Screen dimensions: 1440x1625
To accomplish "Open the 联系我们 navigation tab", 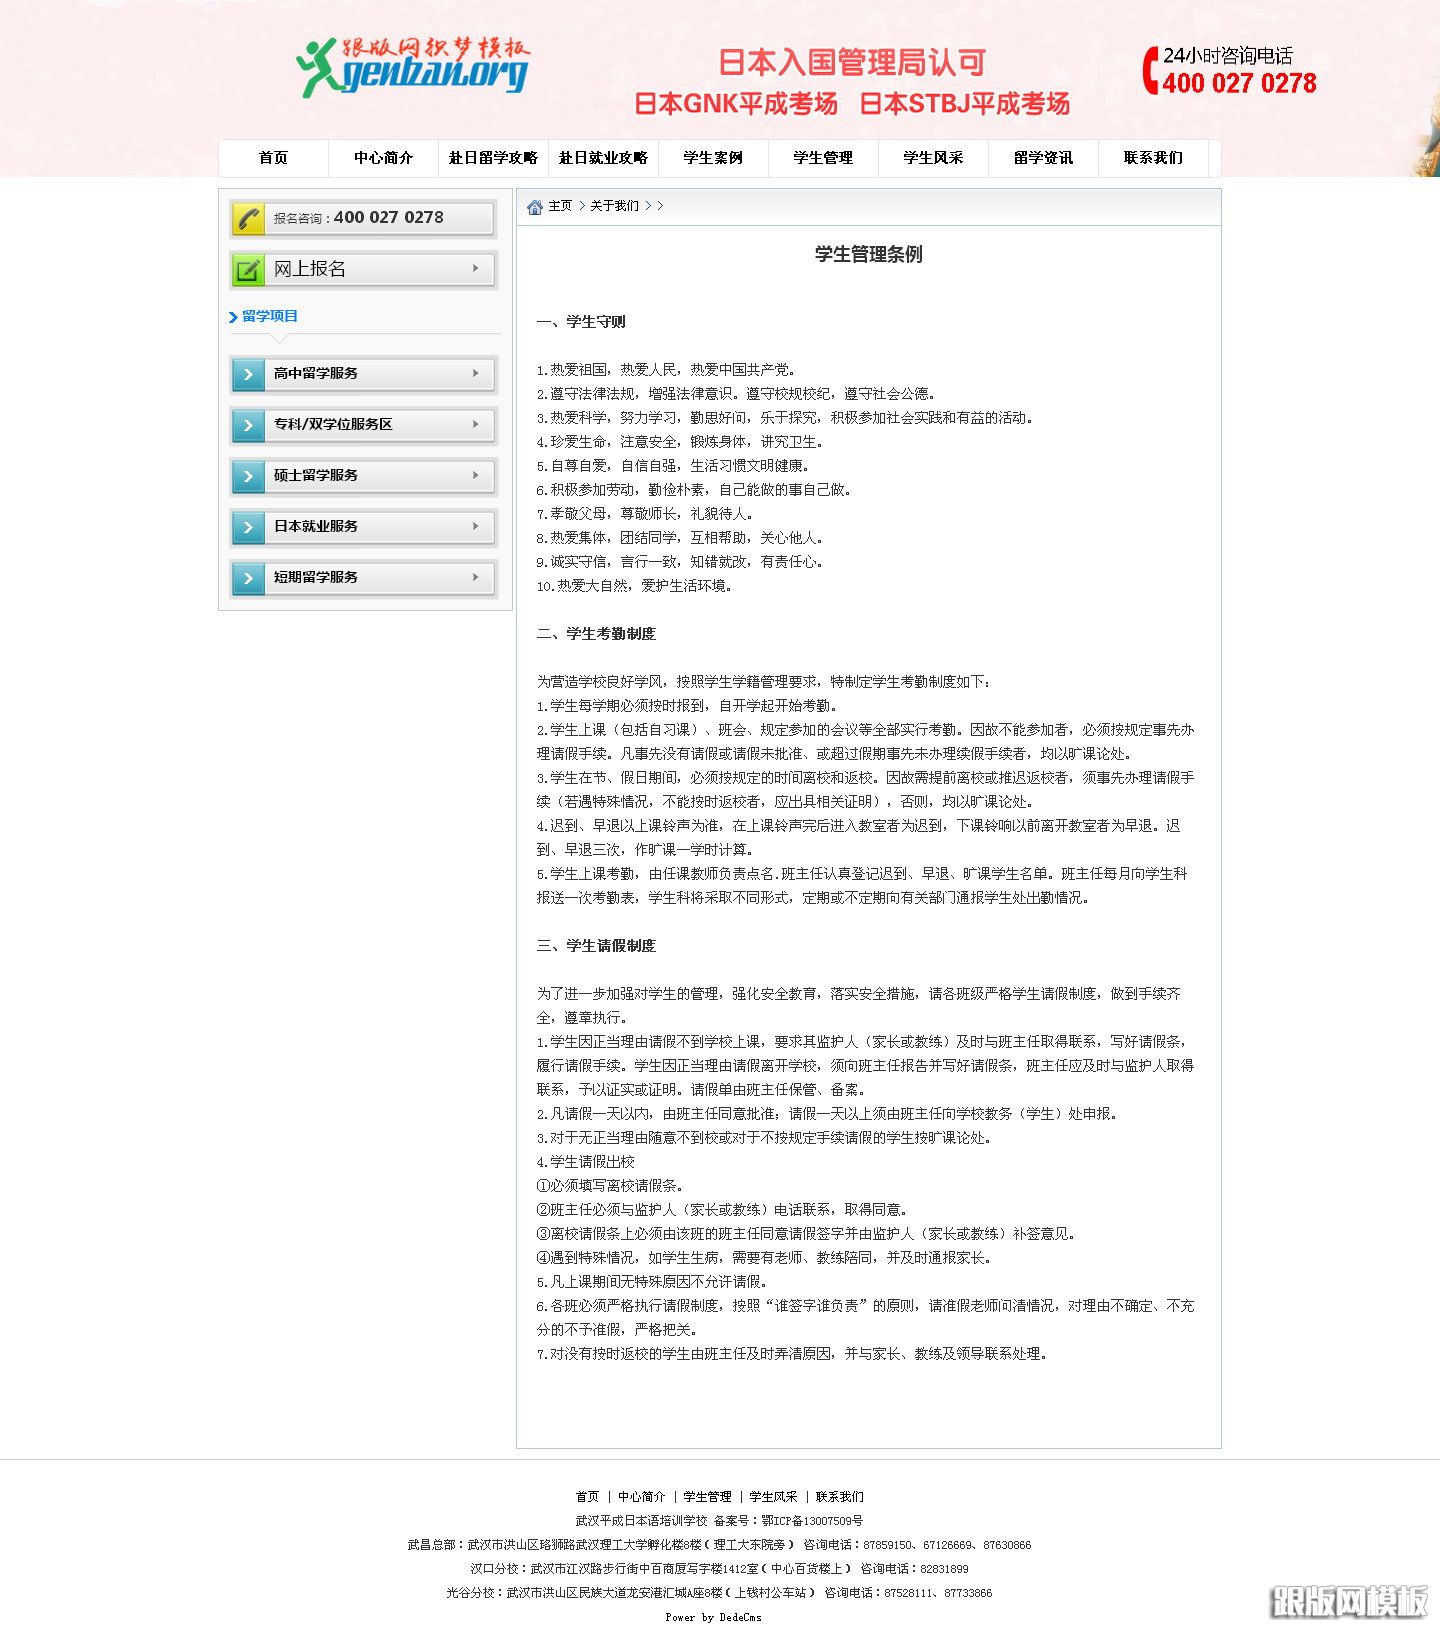I will 1153,158.
